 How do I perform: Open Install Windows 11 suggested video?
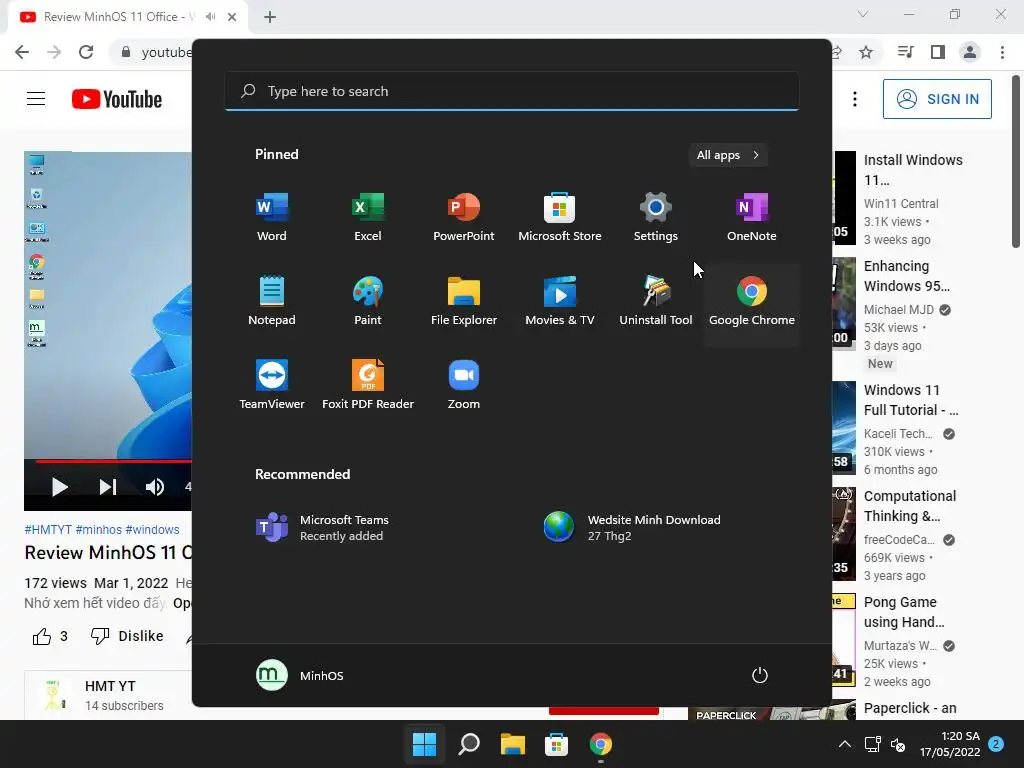pos(913,170)
